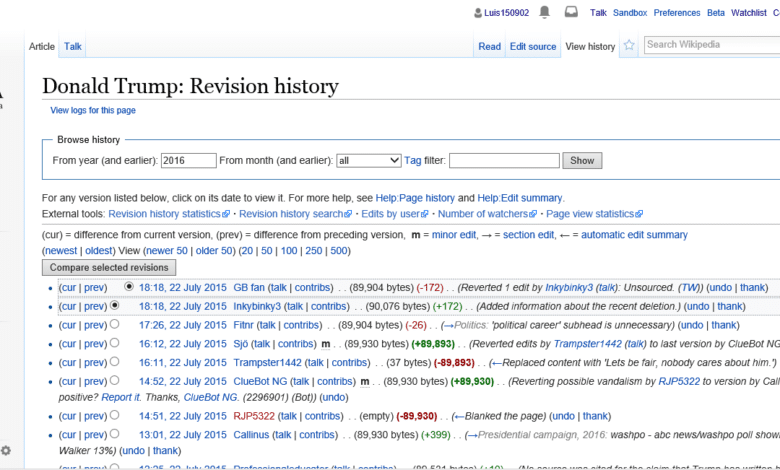The height and width of the screenshot is (470, 780).
Task: Open Revision history statistics external tool
Action: pyautogui.click(x=169, y=214)
